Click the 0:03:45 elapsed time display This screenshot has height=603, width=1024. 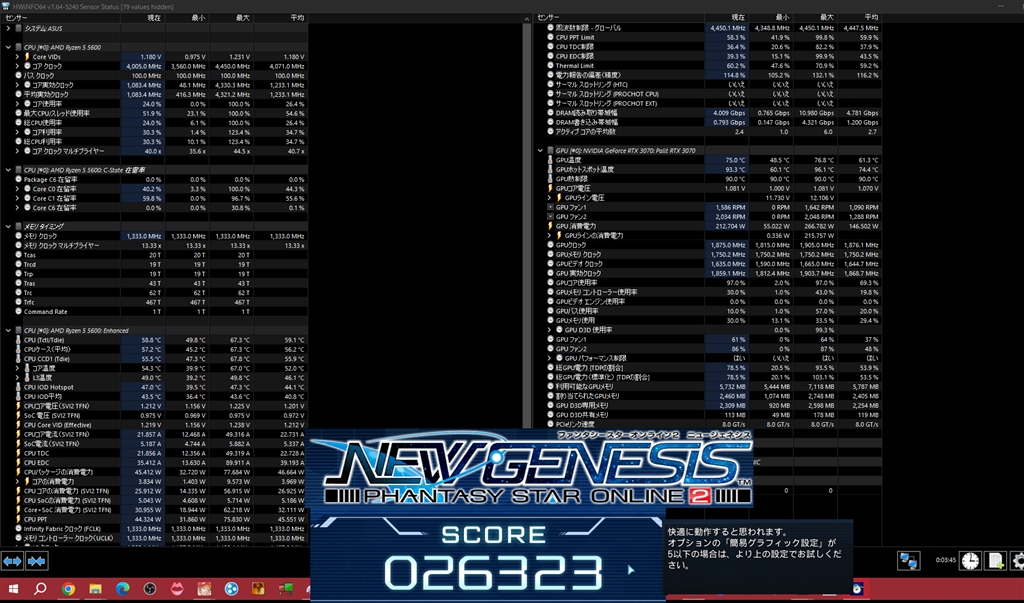tap(946, 560)
